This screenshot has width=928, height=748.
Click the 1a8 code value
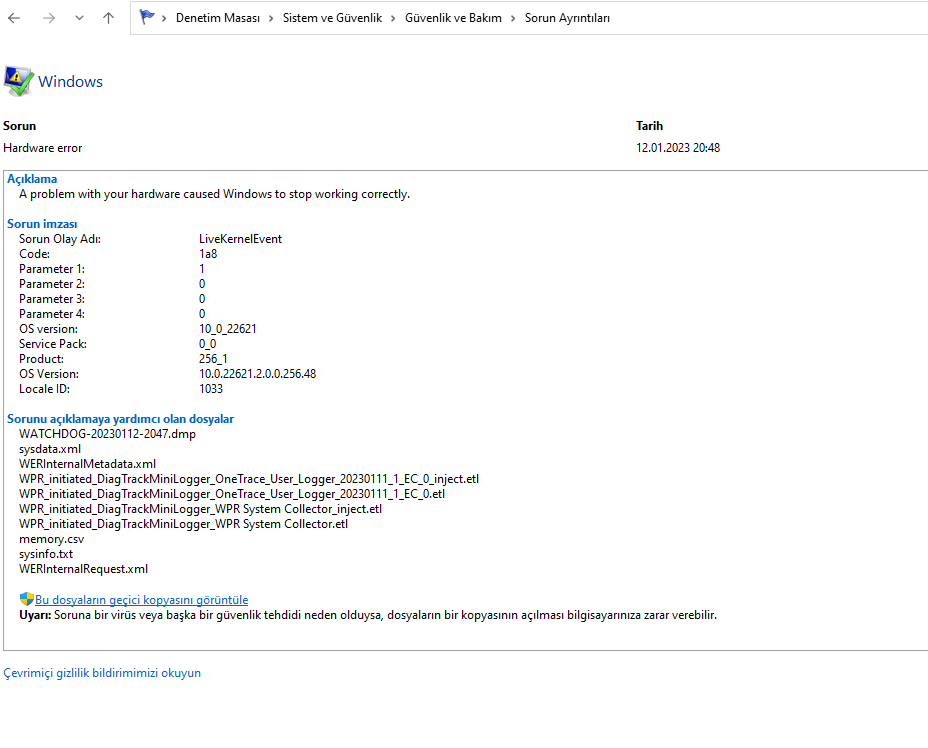pyautogui.click(x=208, y=254)
